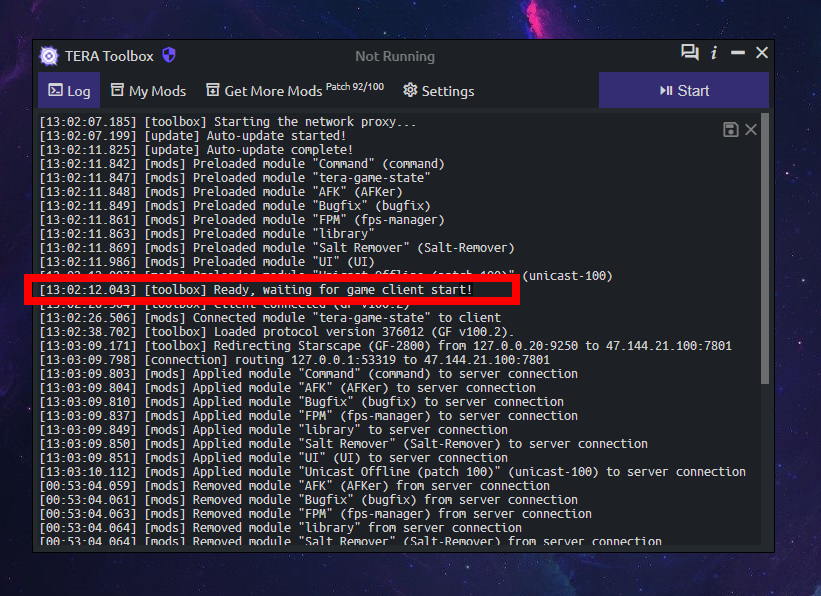
Task: Open the info "i" icon
Action: 714,53
